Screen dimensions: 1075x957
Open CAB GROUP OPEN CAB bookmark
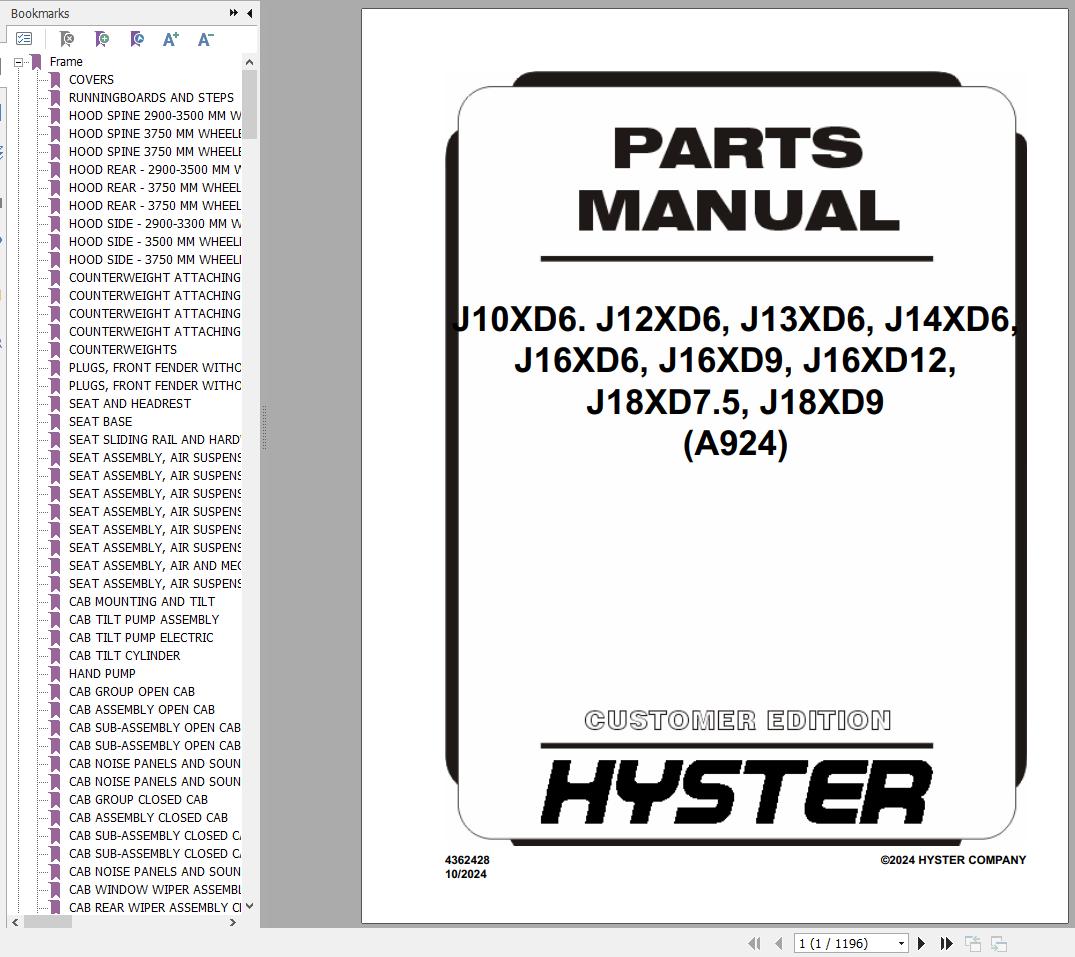[x=132, y=691]
